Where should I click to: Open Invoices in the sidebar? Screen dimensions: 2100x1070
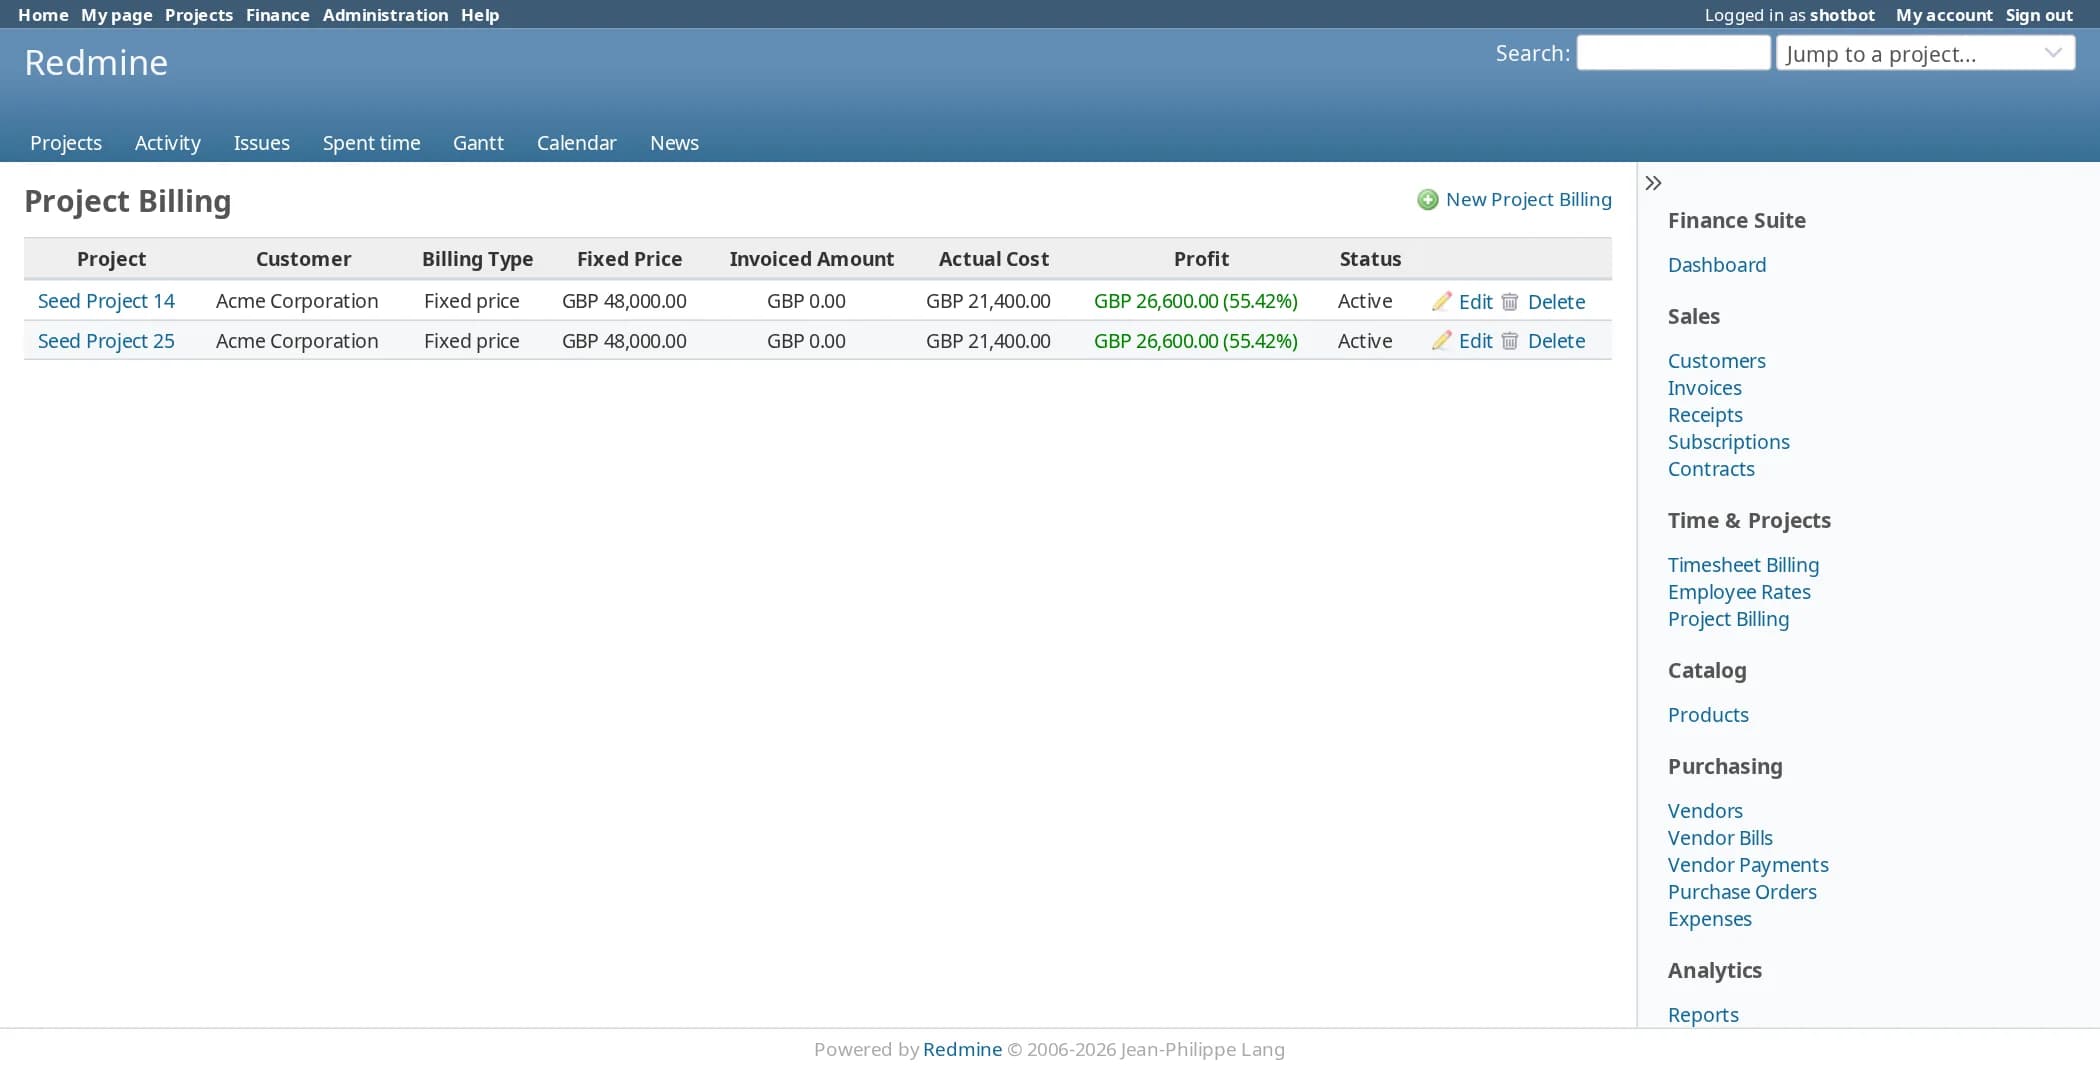(x=1705, y=388)
